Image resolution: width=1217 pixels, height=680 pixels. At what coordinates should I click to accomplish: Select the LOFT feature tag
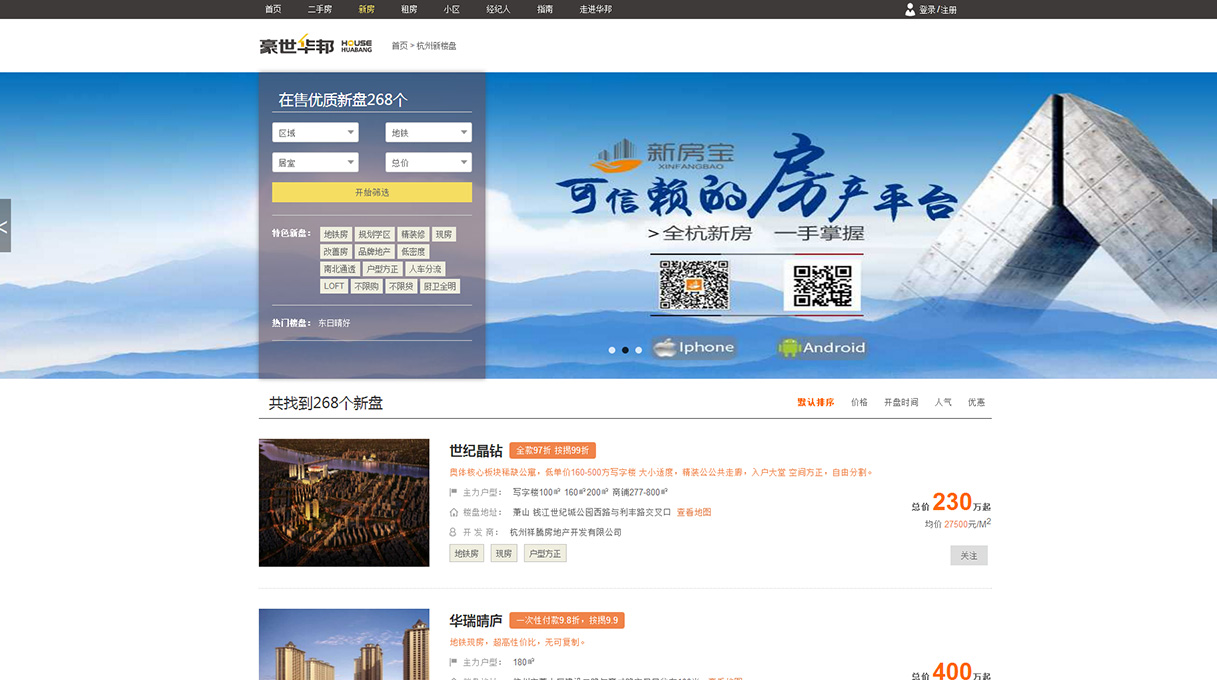click(334, 286)
